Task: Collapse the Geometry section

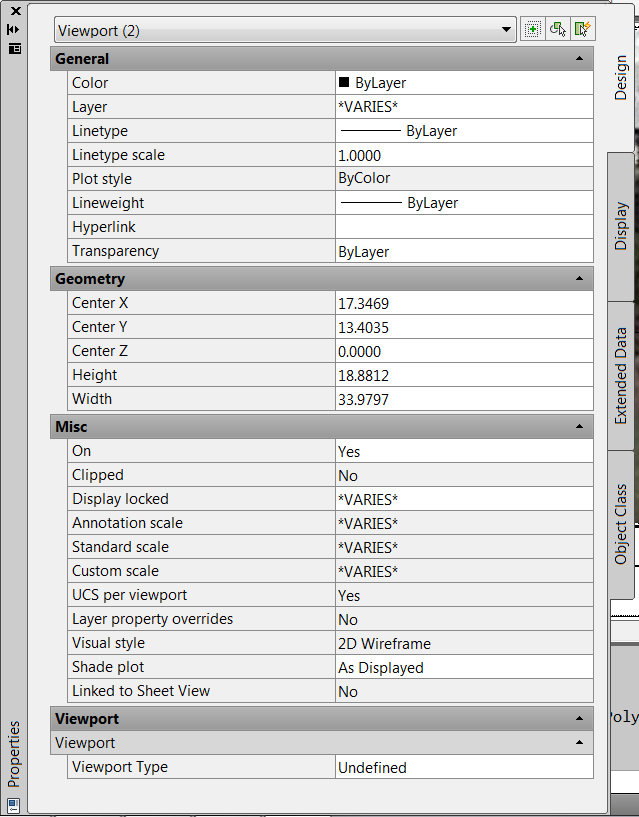Action: 578,278
